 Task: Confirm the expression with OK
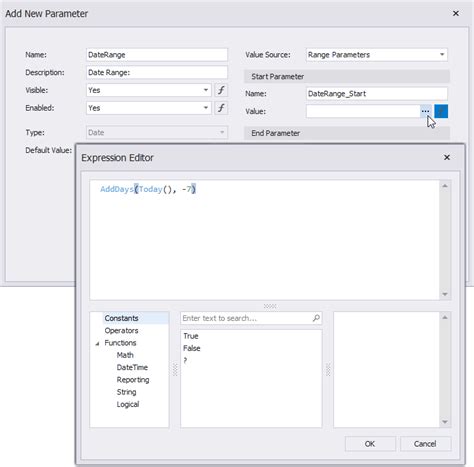coord(370,444)
